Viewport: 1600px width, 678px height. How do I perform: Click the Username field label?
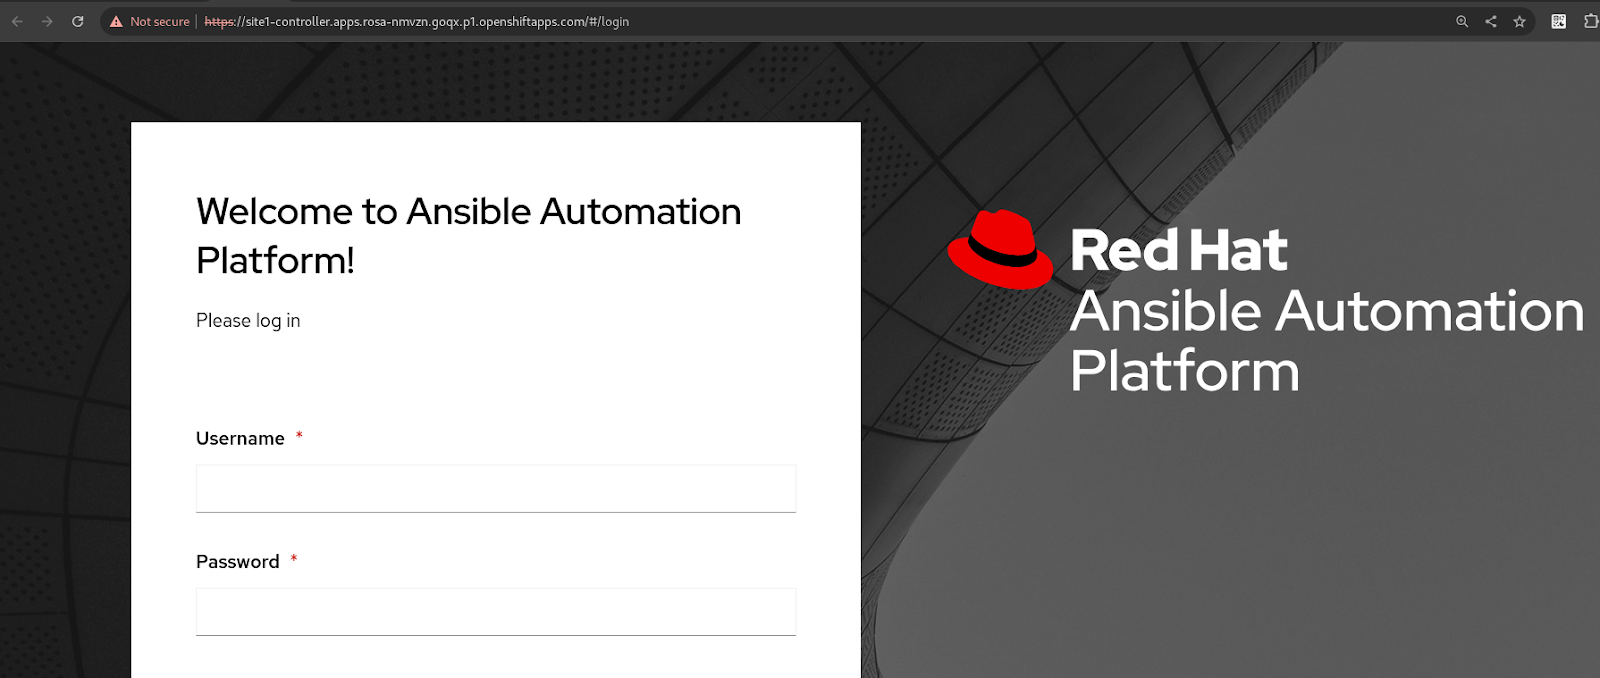(x=240, y=439)
